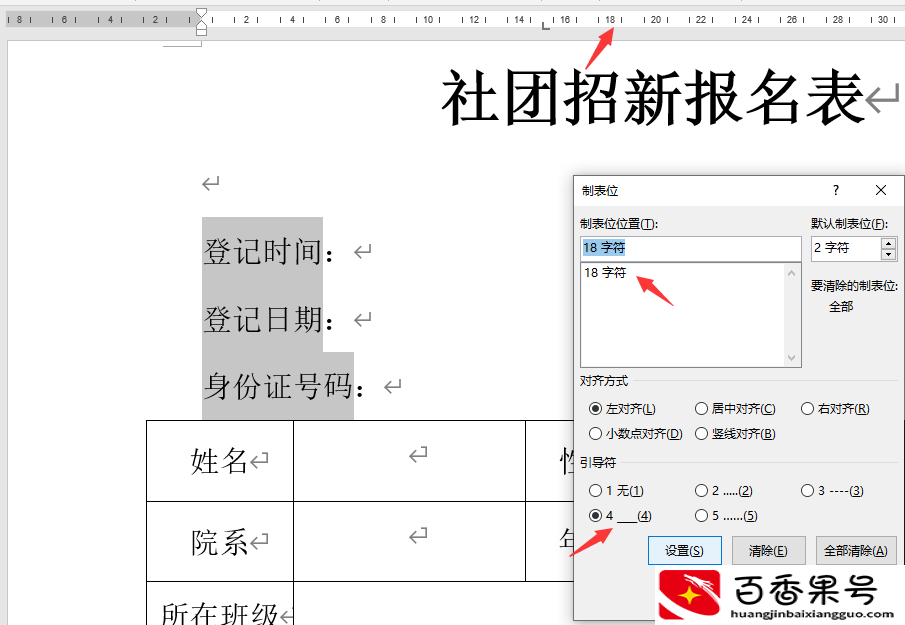Click the 清除 button

(x=768, y=551)
